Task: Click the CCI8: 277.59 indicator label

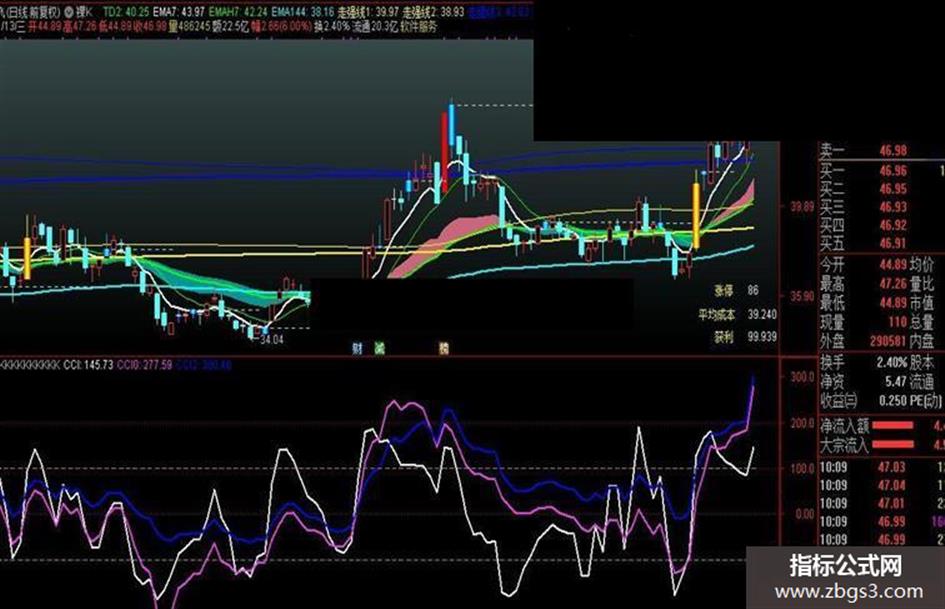Action: click(x=145, y=365)
